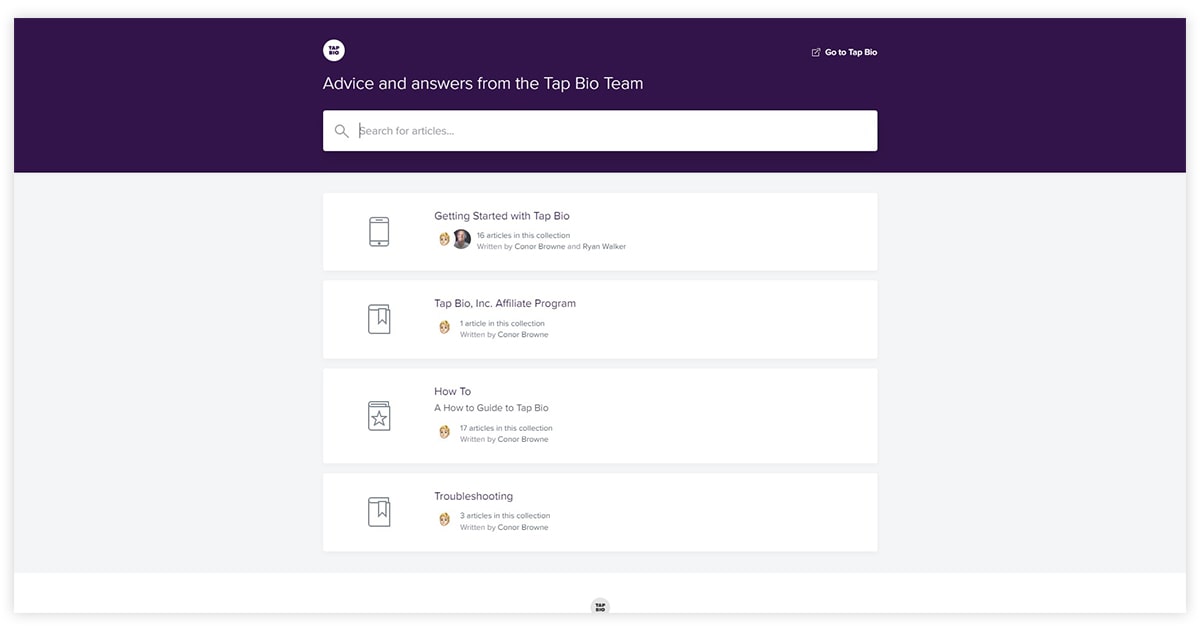Click the external link icon beside Go to Tap Bio
Image resolution: width=1200 pixels, height=630 pixels.
click(x=816, y=53)
